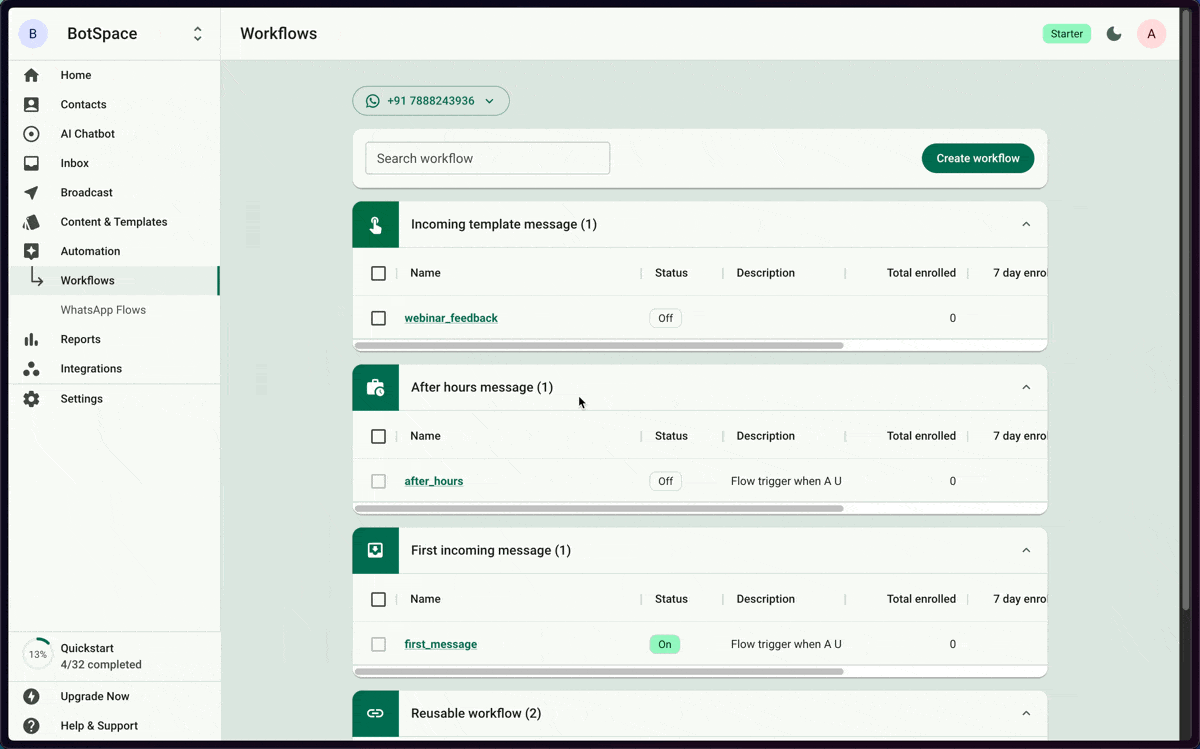Image resolution: width=1200 pixels, height=749 pixels.
Task: Open the user avatar A menu
Action: coord(1151,34)
